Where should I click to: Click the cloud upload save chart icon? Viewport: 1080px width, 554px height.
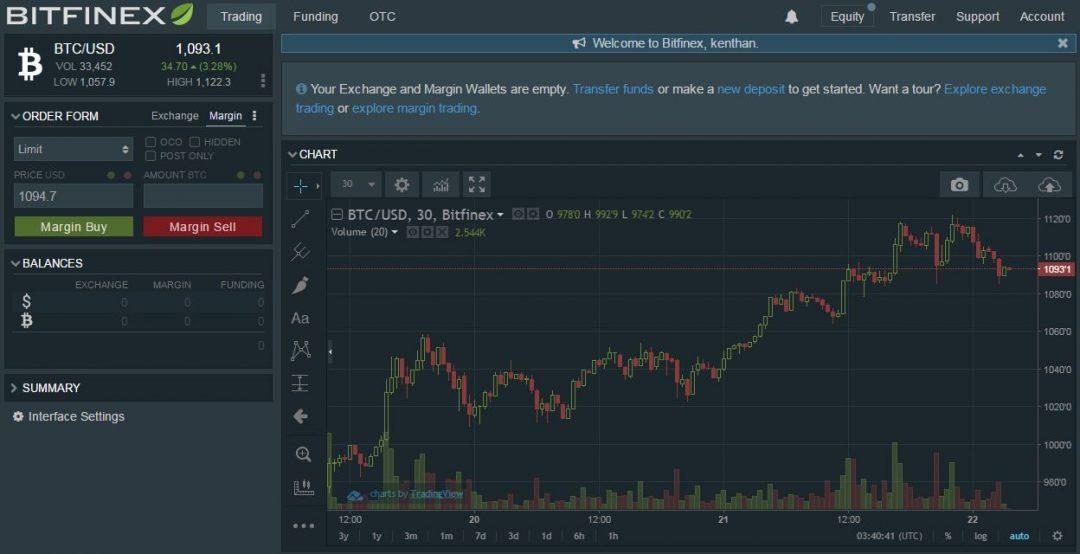pos(1050,185)
